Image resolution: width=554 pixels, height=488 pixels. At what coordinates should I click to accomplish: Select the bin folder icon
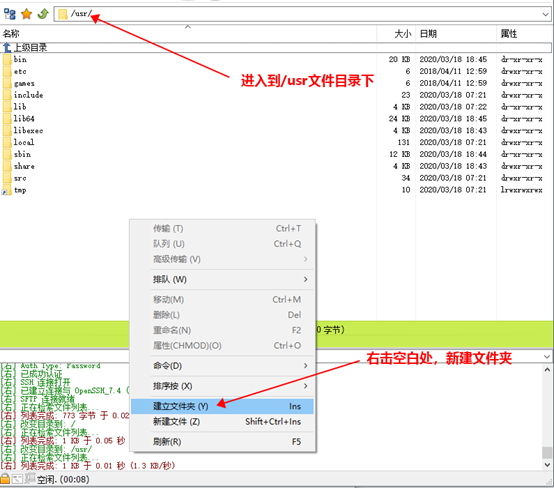(7, 59)
